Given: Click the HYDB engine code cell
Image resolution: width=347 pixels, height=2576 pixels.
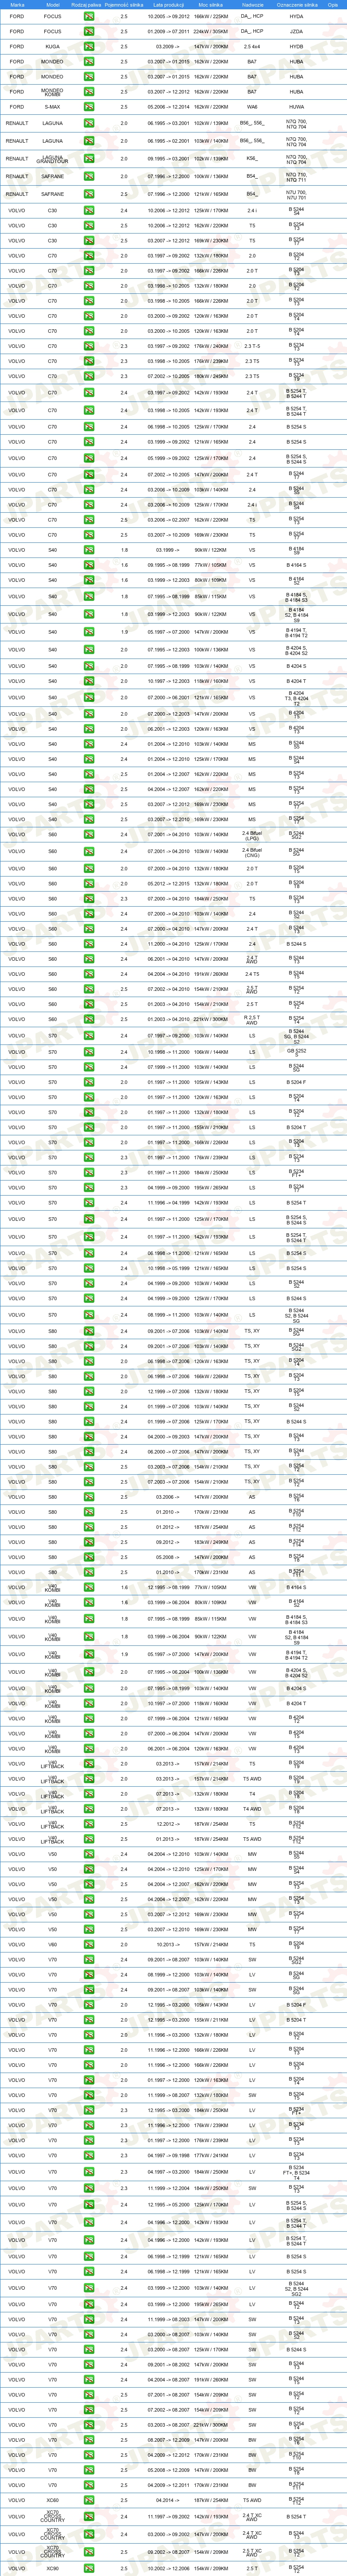Looking at the screenshot, I should click(296, 47).
